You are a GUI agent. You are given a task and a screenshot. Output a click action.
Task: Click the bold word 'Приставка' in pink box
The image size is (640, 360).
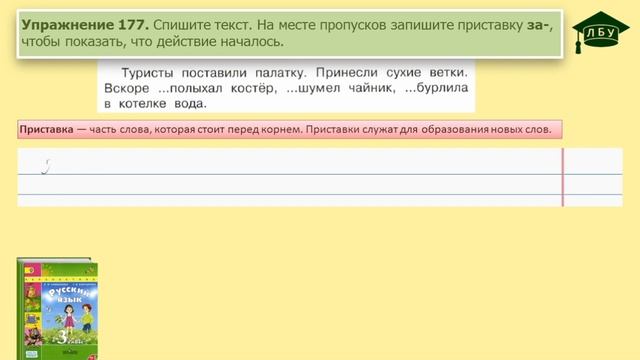[47, 129]
